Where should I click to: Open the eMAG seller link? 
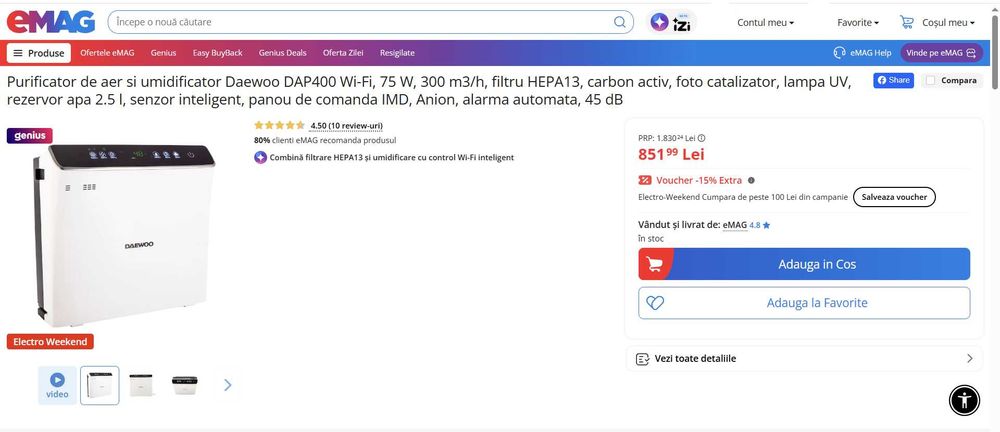pos(735,225)
